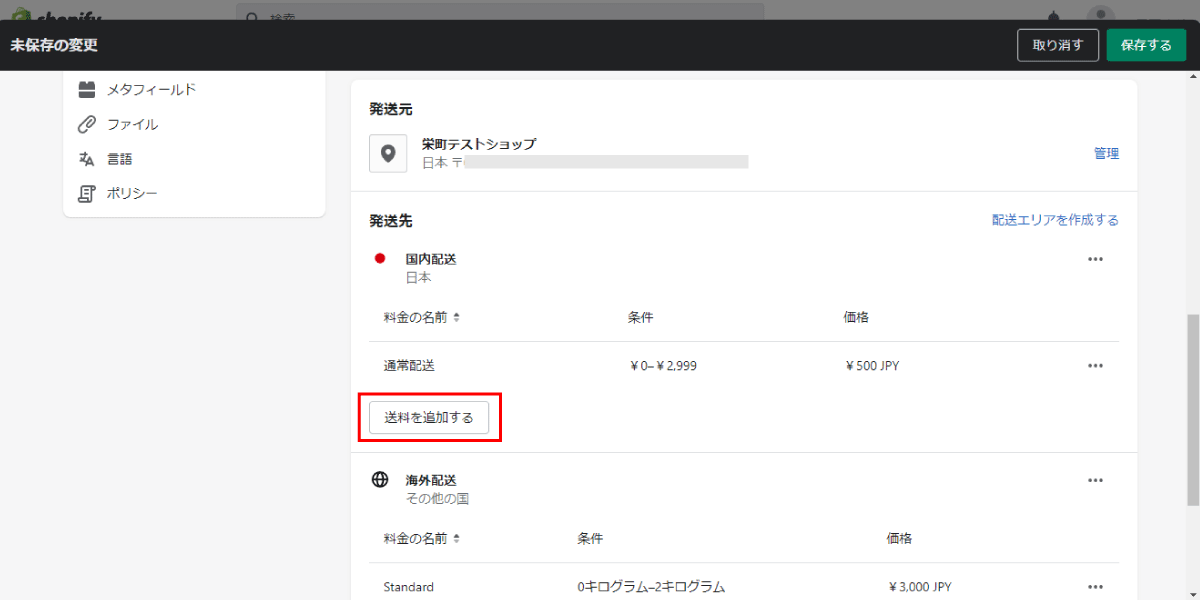The height and width of the screenshot is (600, 1200).
Task: Select the ¥500 JPY price
Action: pyautogui.click(x=872, y=366)
